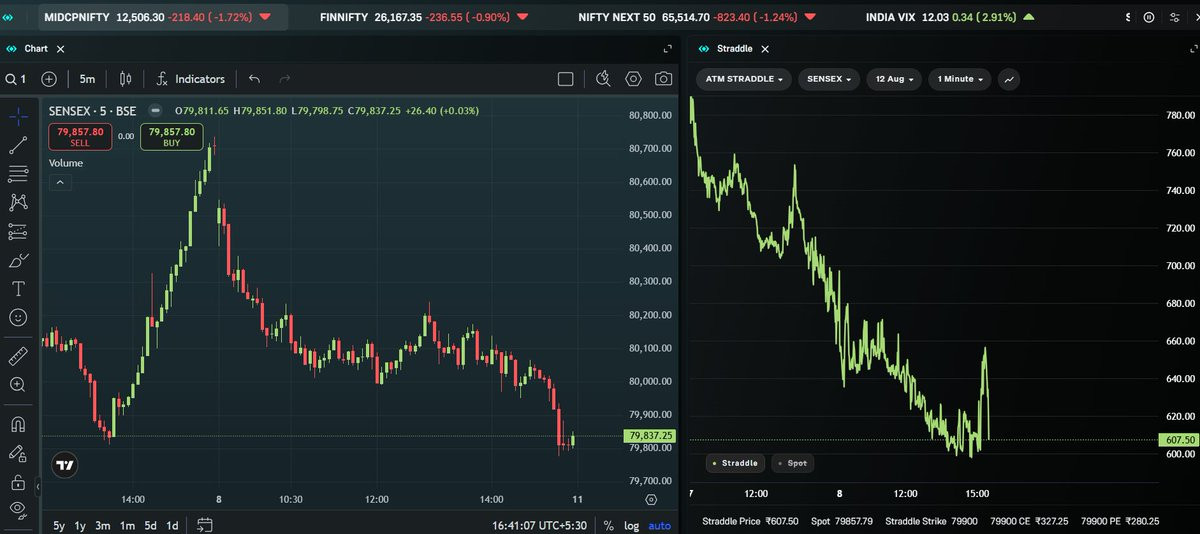Switch to the Straddle tab

click(735, 49)
